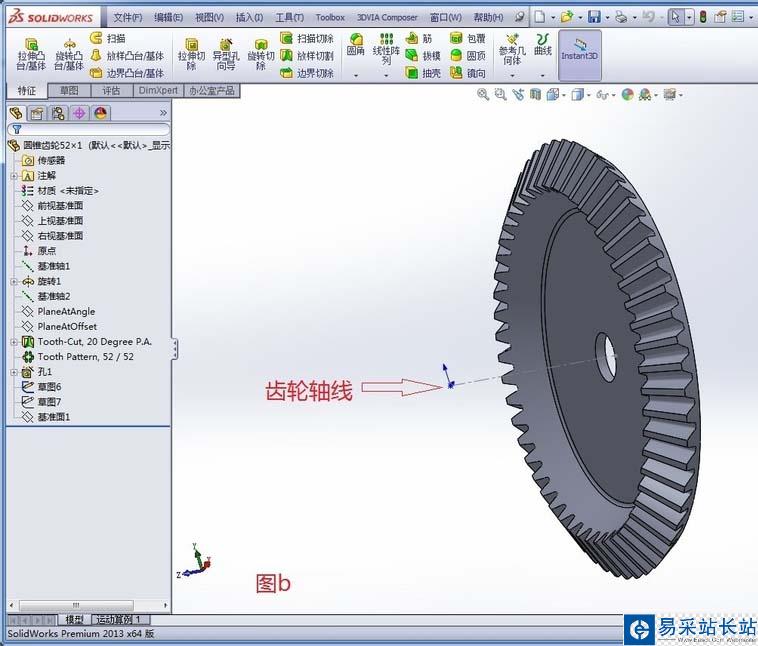Open the 参考几何体 reference geometry tool
Screen dimensions: 758x646
512,49
